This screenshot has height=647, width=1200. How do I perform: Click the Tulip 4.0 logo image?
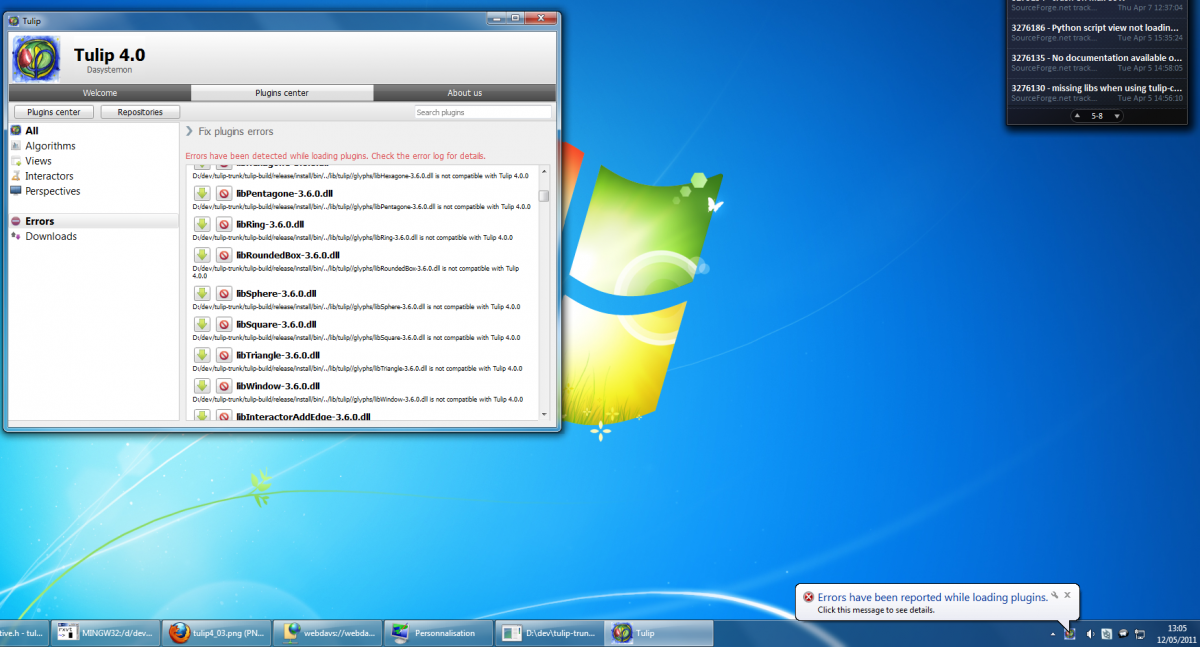coord(36,57)
